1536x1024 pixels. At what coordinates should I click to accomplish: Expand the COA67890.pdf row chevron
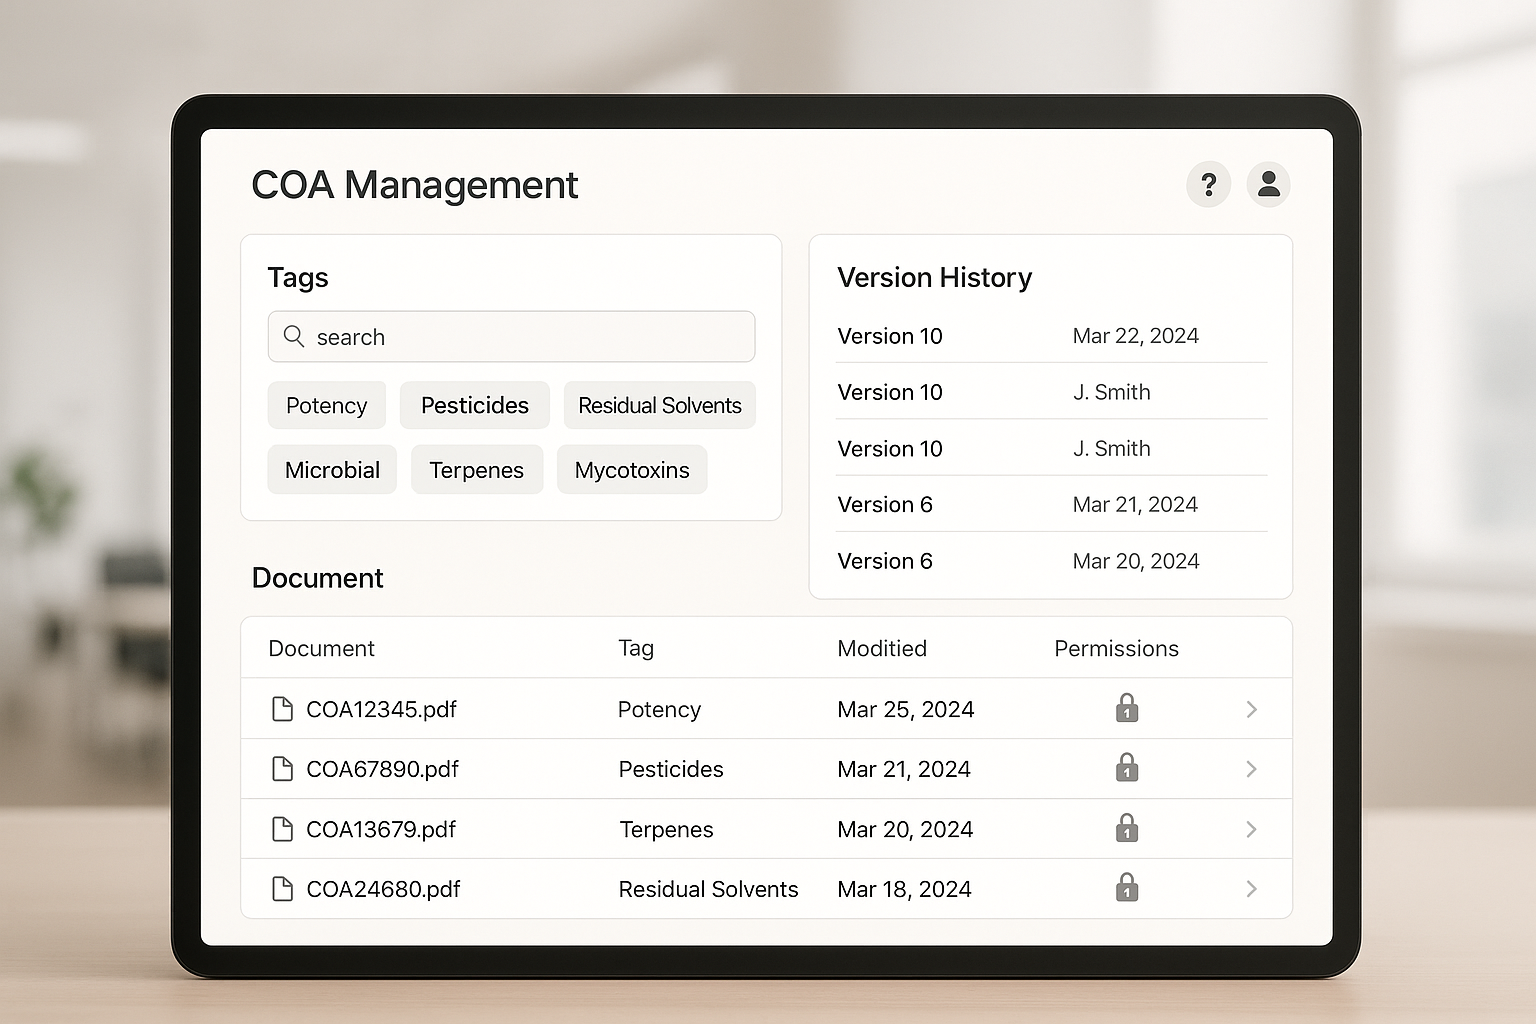pyautogui.click(x=1251, y=769)
